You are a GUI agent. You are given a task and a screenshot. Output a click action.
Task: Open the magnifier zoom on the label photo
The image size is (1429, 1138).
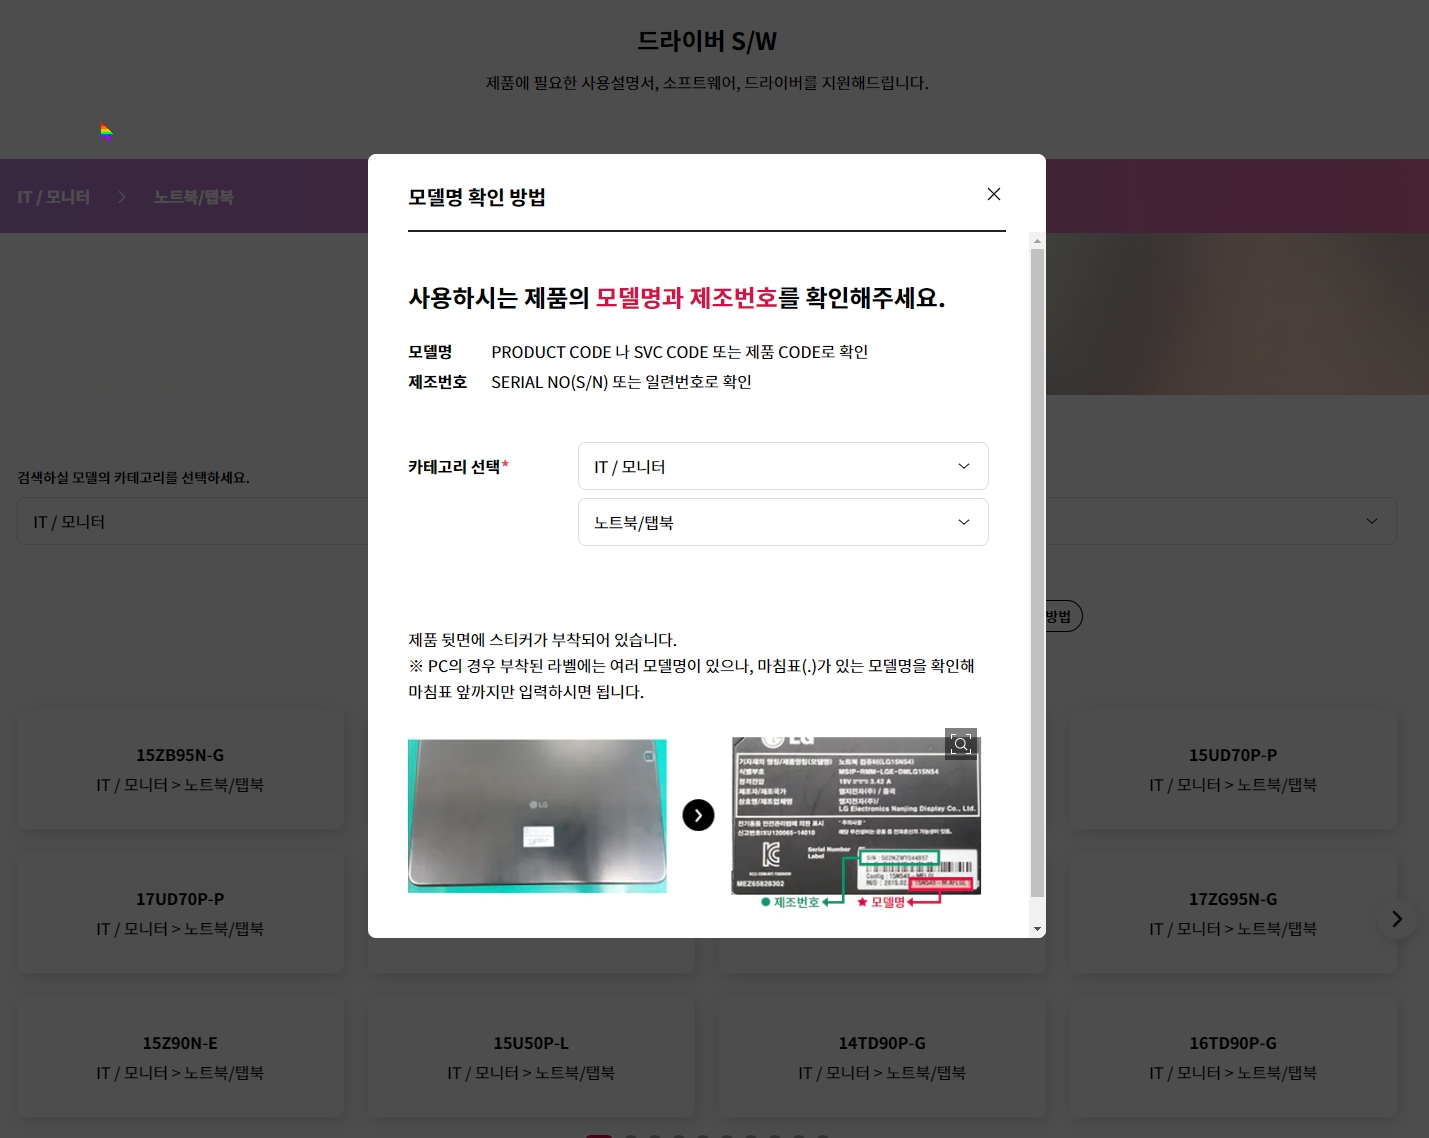coord(960,743)
